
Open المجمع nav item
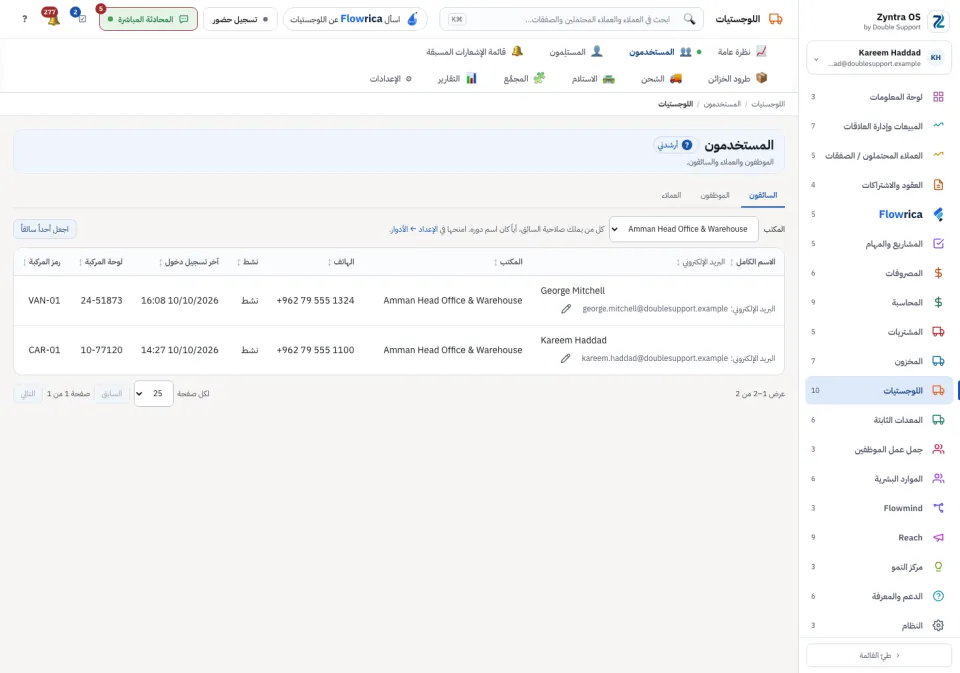click(524, 78)
